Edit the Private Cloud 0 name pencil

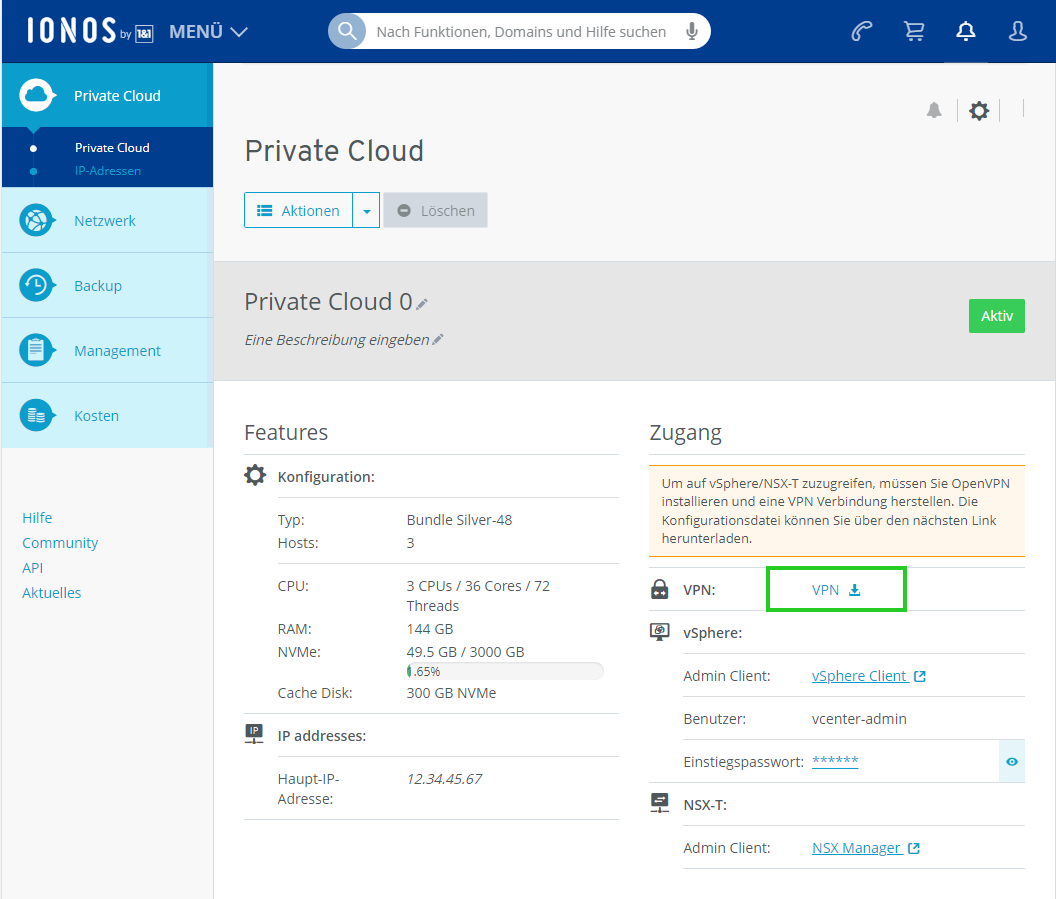pos(422,304)
